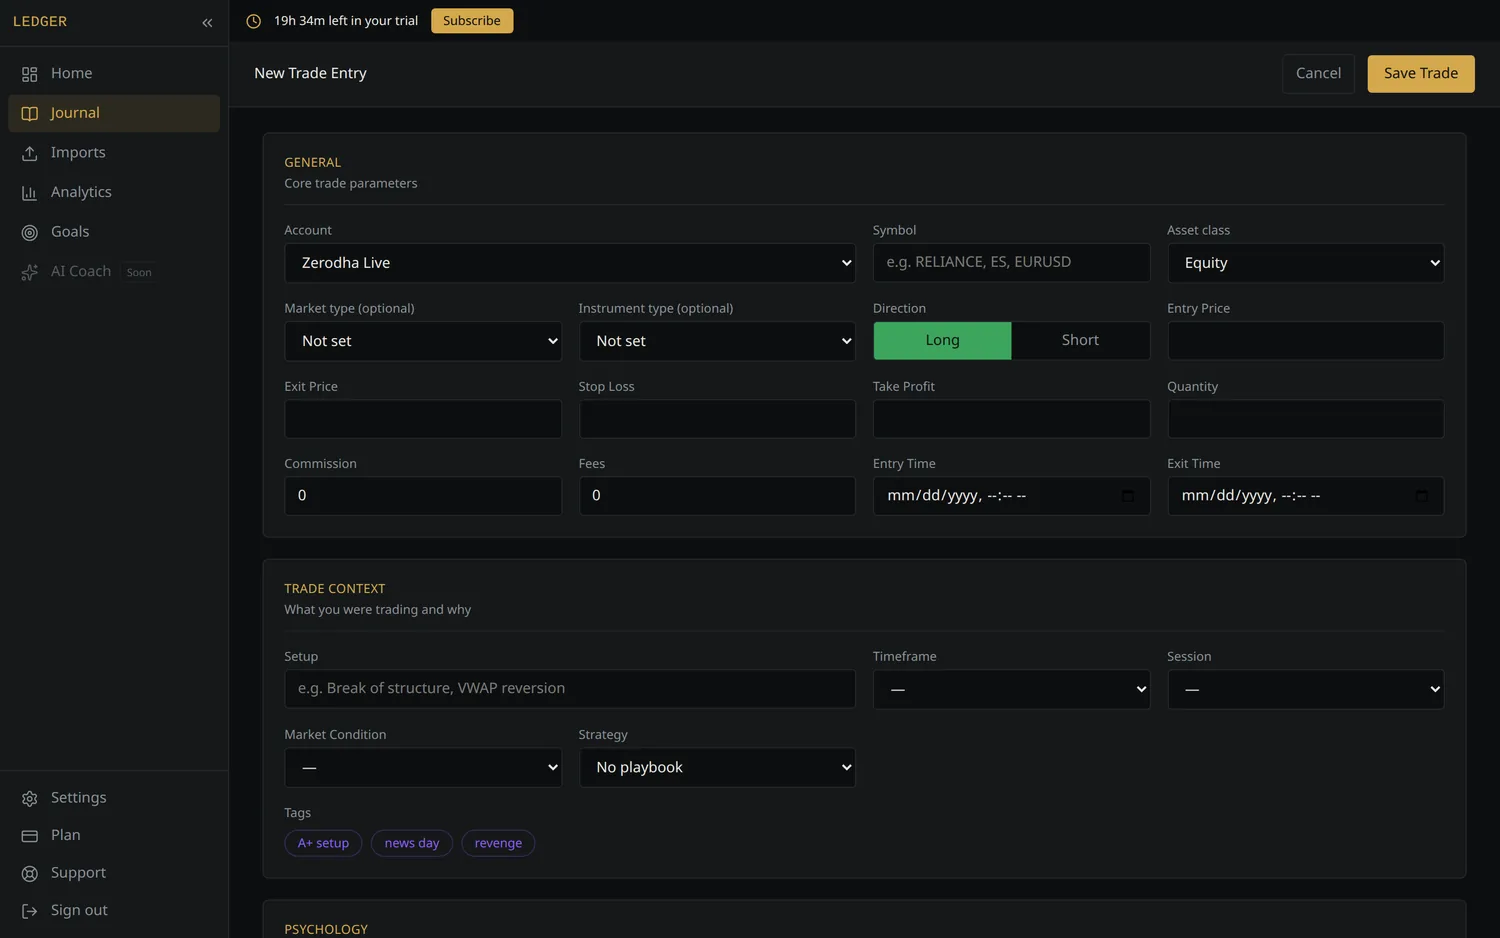Click the Save Trade button

point(1421,74)
